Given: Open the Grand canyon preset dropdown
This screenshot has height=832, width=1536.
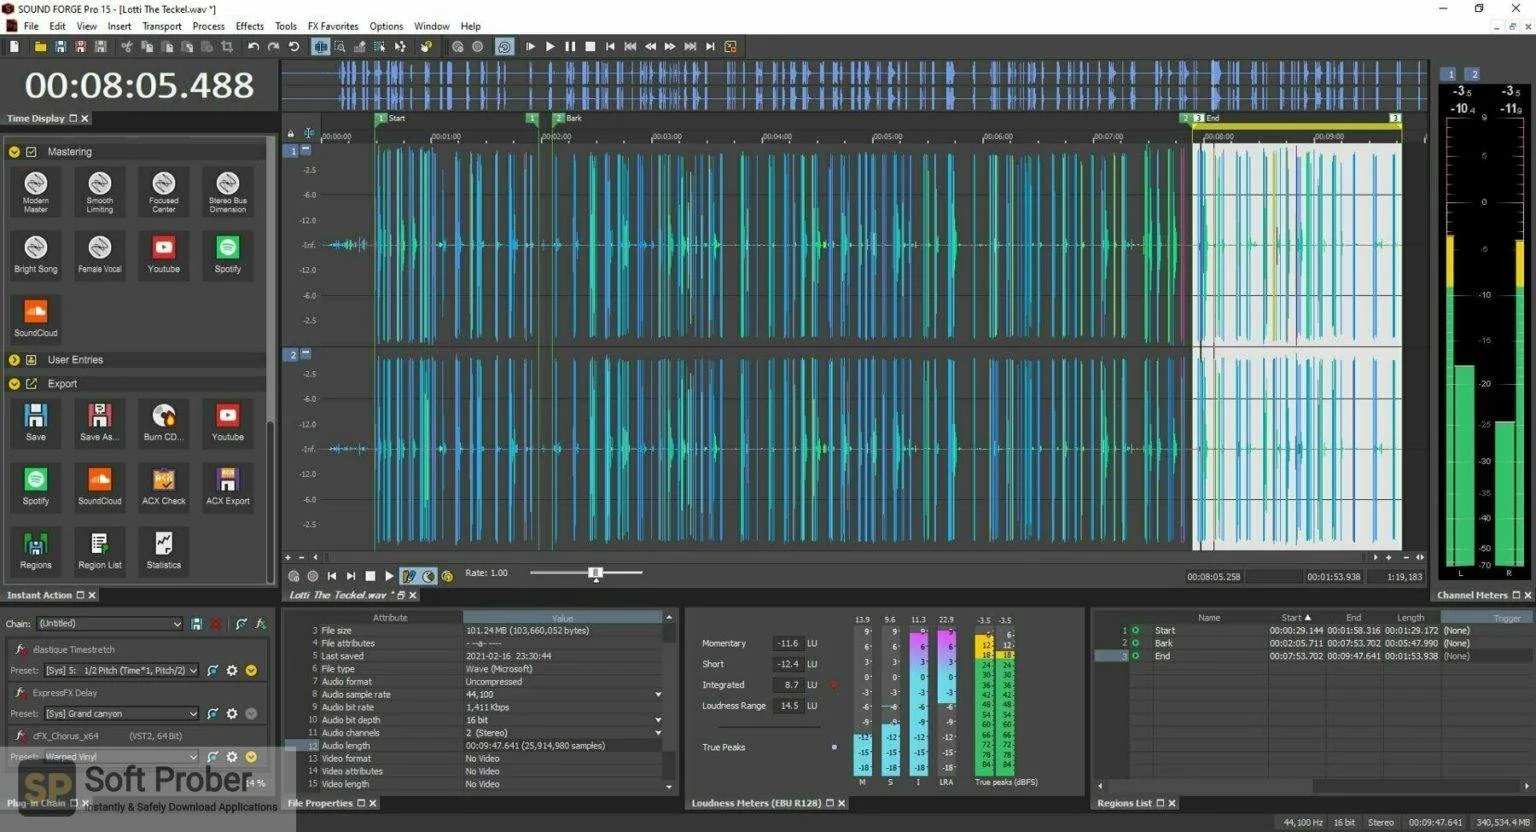Looking at the screenshot, I should click(x=121, y=714).
